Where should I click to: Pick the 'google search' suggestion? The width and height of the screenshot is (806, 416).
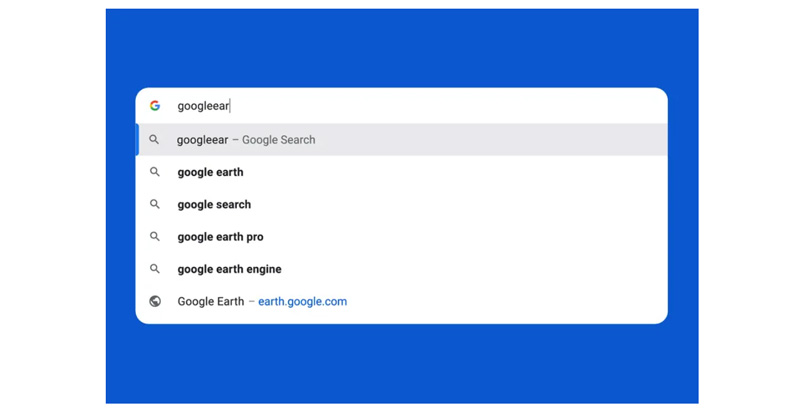(x=214, y=204)
